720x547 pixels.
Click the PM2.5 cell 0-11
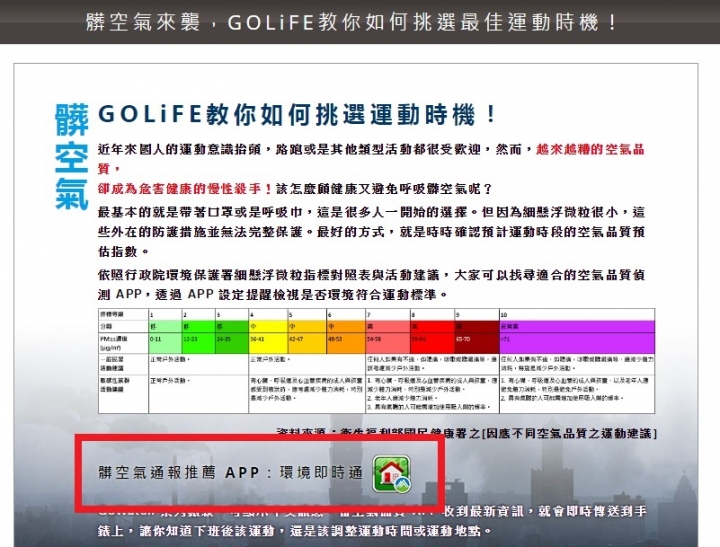[x=165, y=343]
